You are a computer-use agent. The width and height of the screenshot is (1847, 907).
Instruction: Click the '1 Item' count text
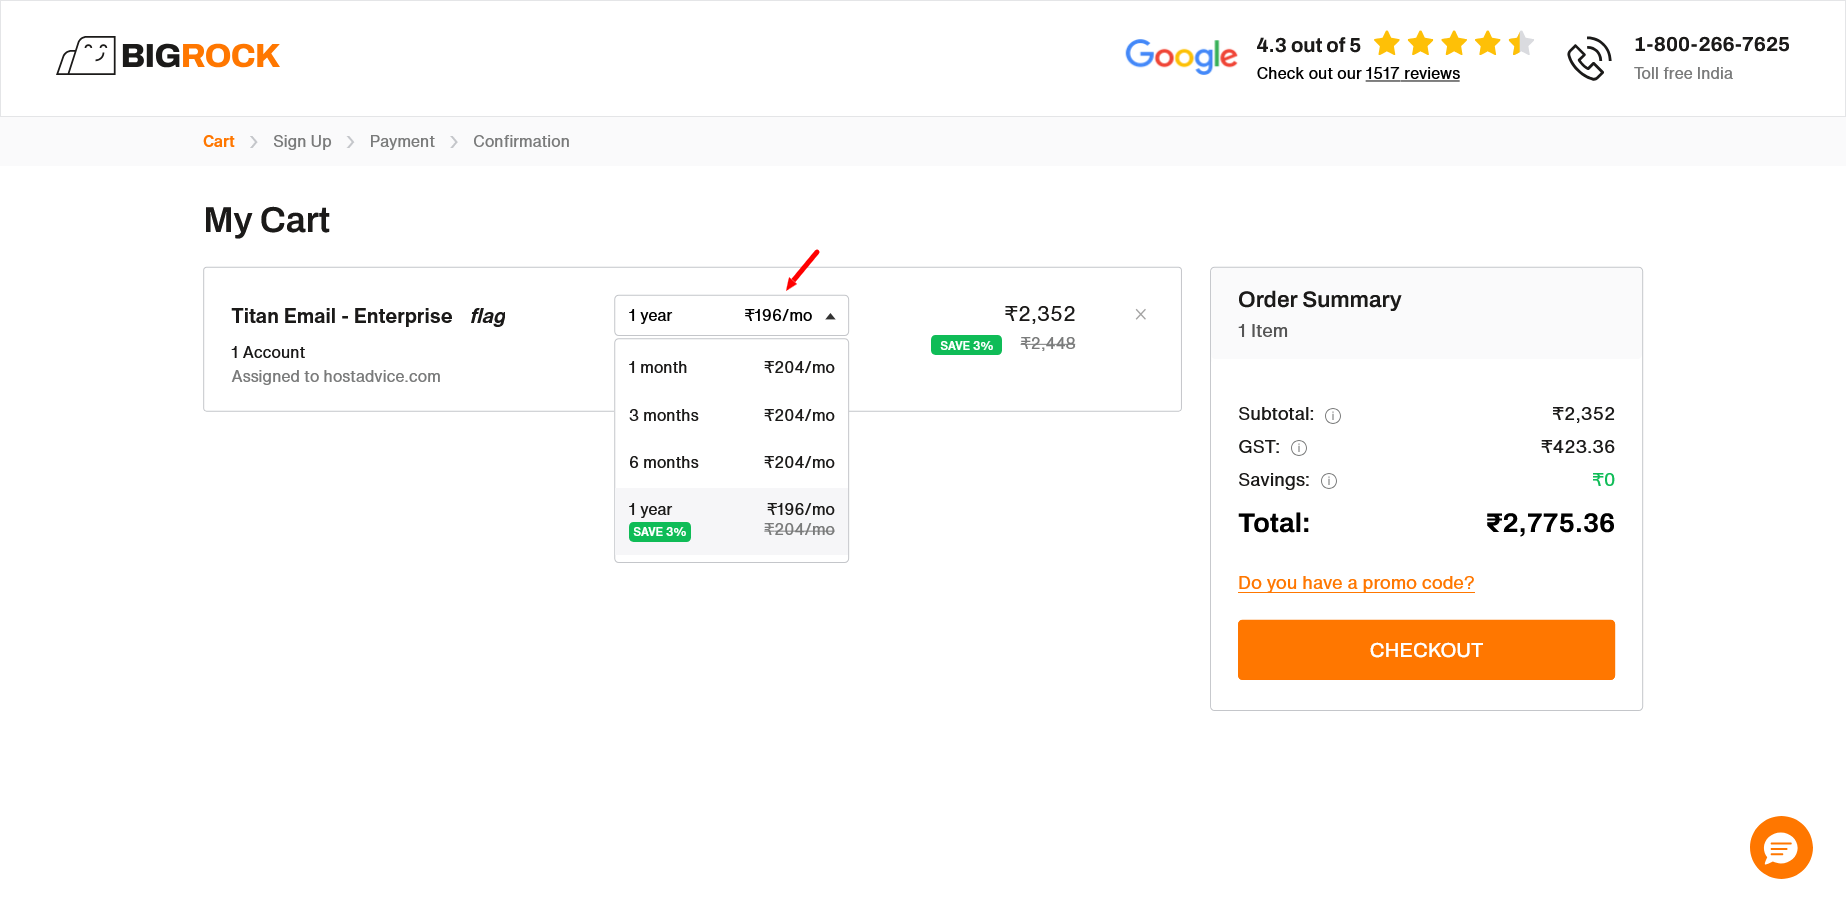tap(1263, 331)
